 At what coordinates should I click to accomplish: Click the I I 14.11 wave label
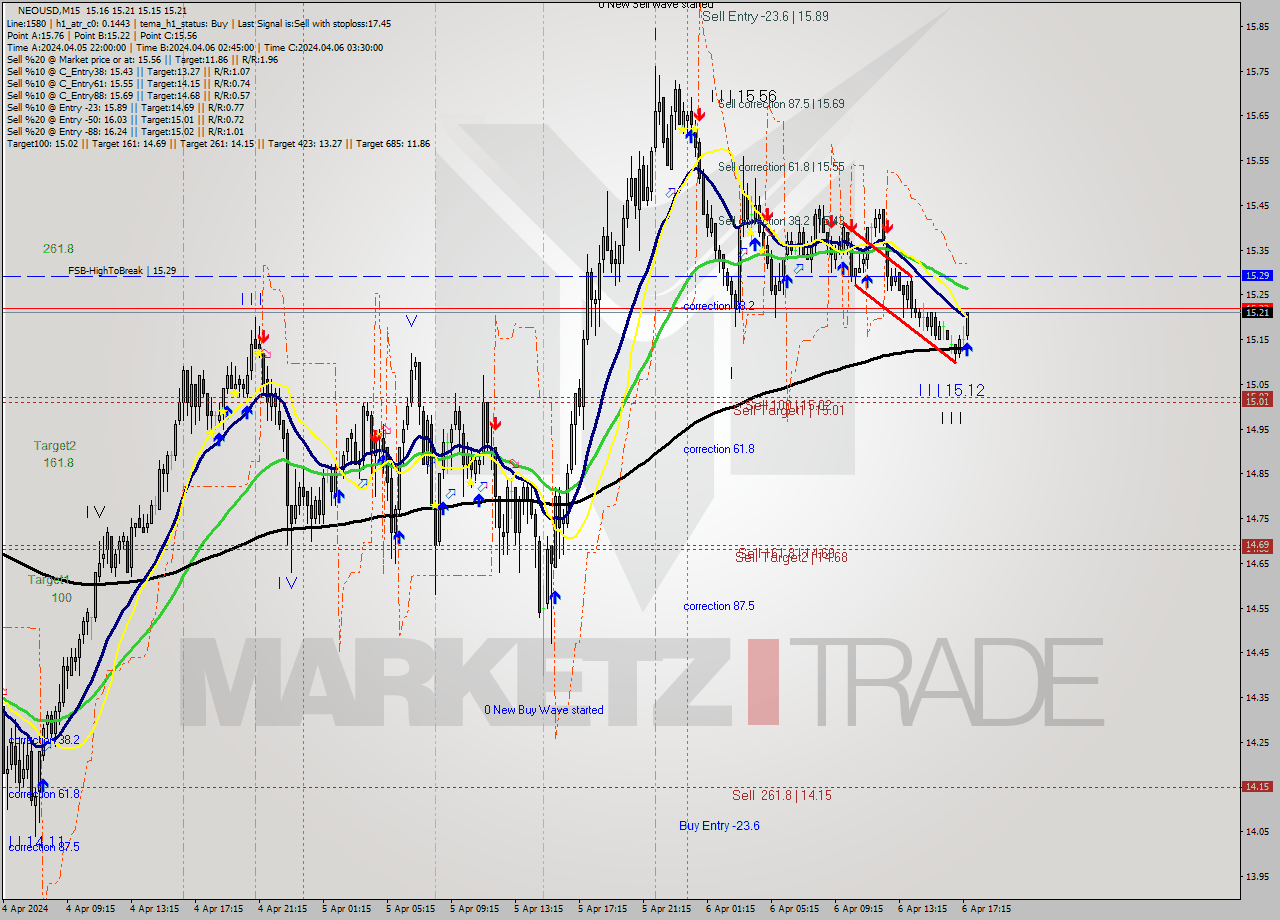coord(36,842)
